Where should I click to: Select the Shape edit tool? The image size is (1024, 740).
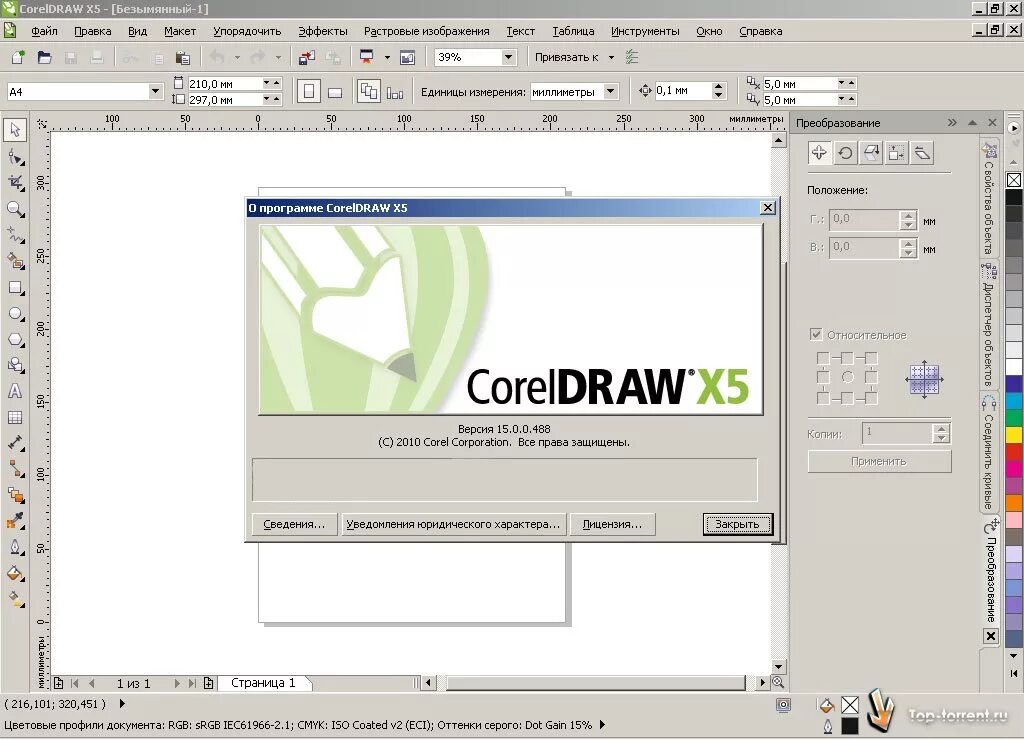[x=15, y=157]
